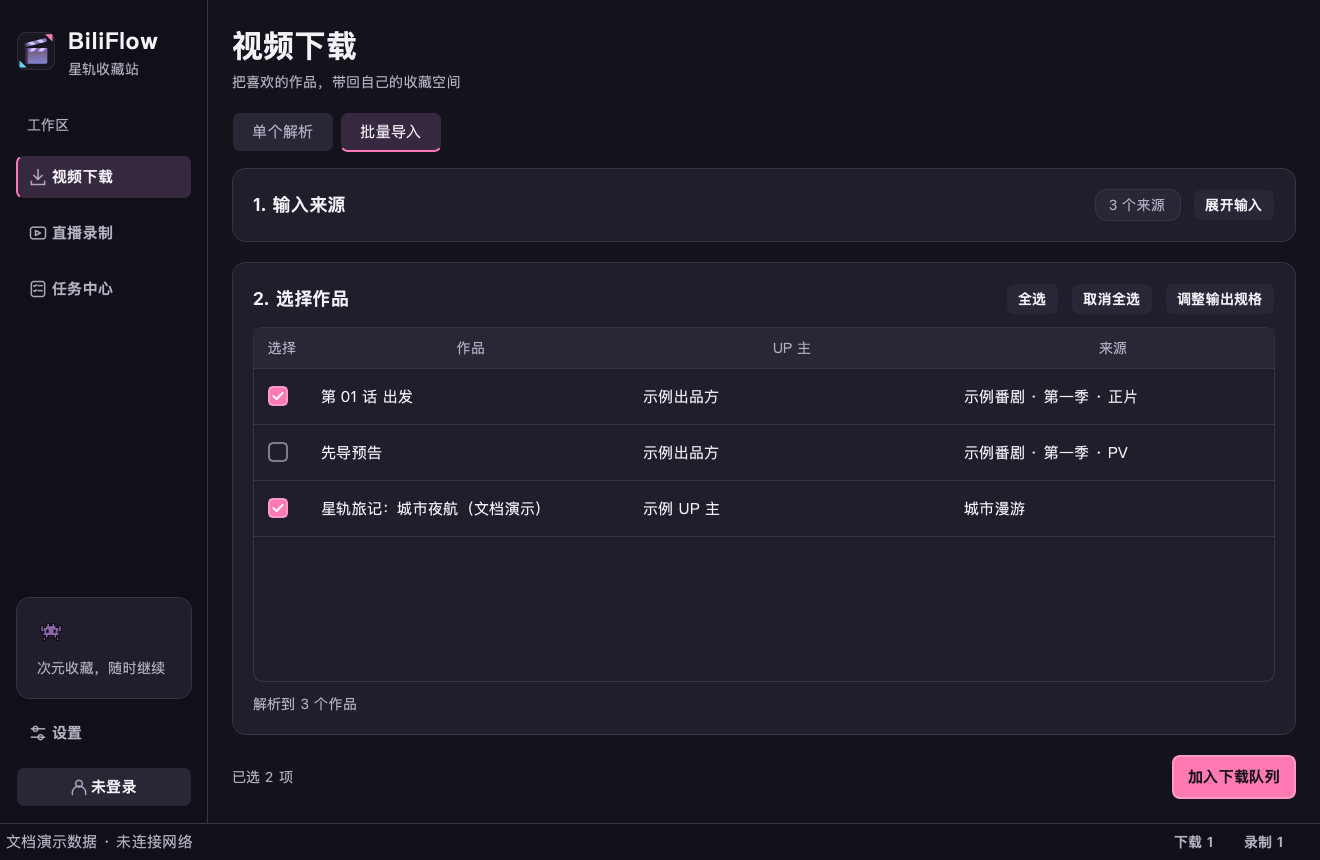Uncheck the 星轨旅记：城市夜航 checkbox
This screenshot has height=860, width=1320.
point(278,508)
